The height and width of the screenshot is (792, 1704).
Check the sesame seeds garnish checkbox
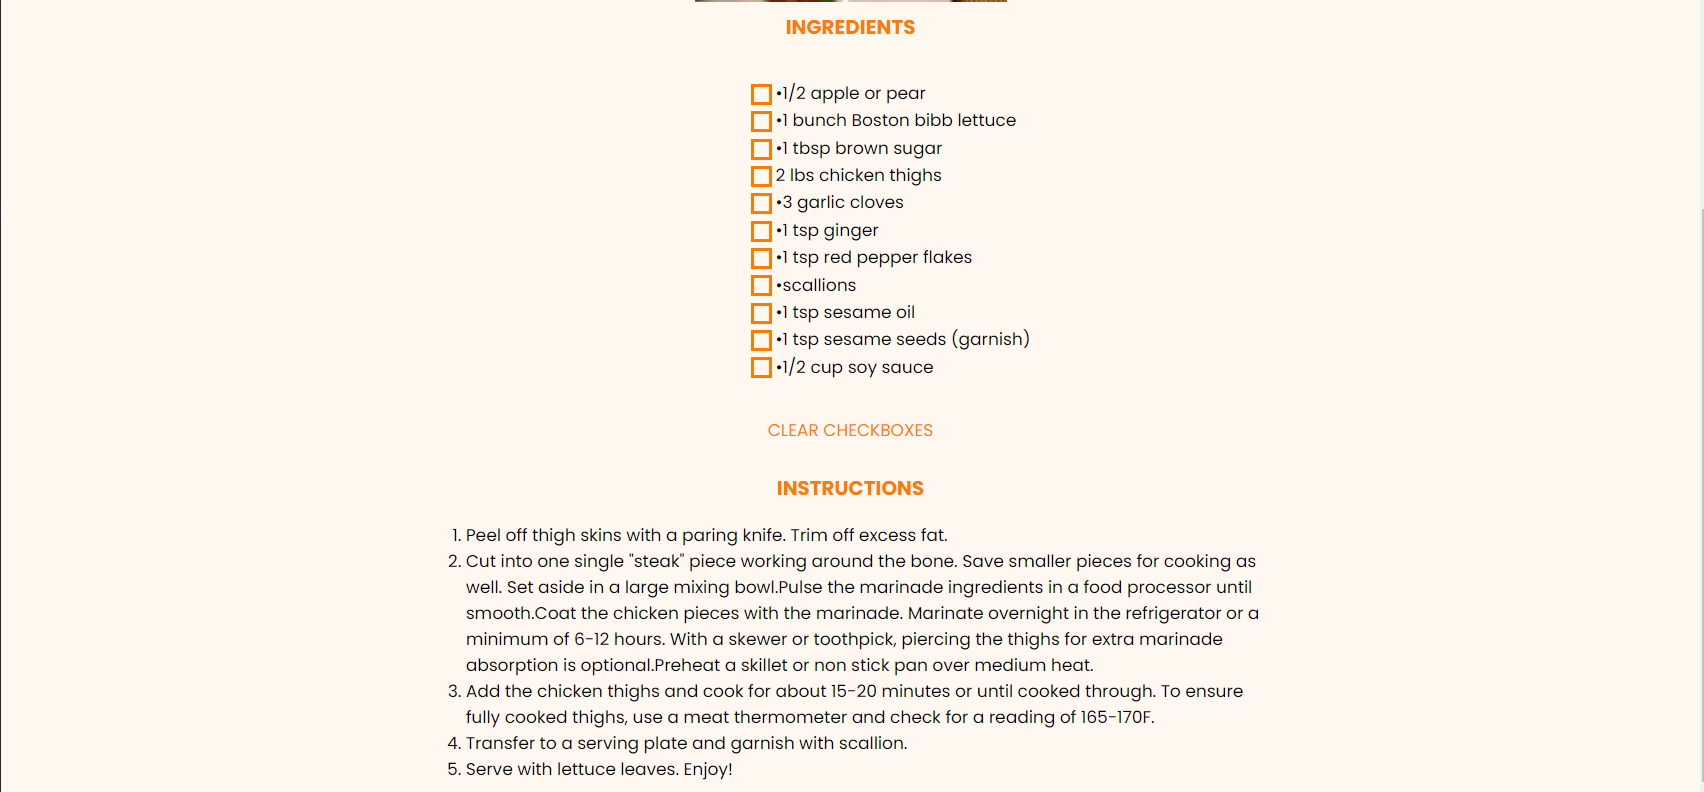coord(761,340)
